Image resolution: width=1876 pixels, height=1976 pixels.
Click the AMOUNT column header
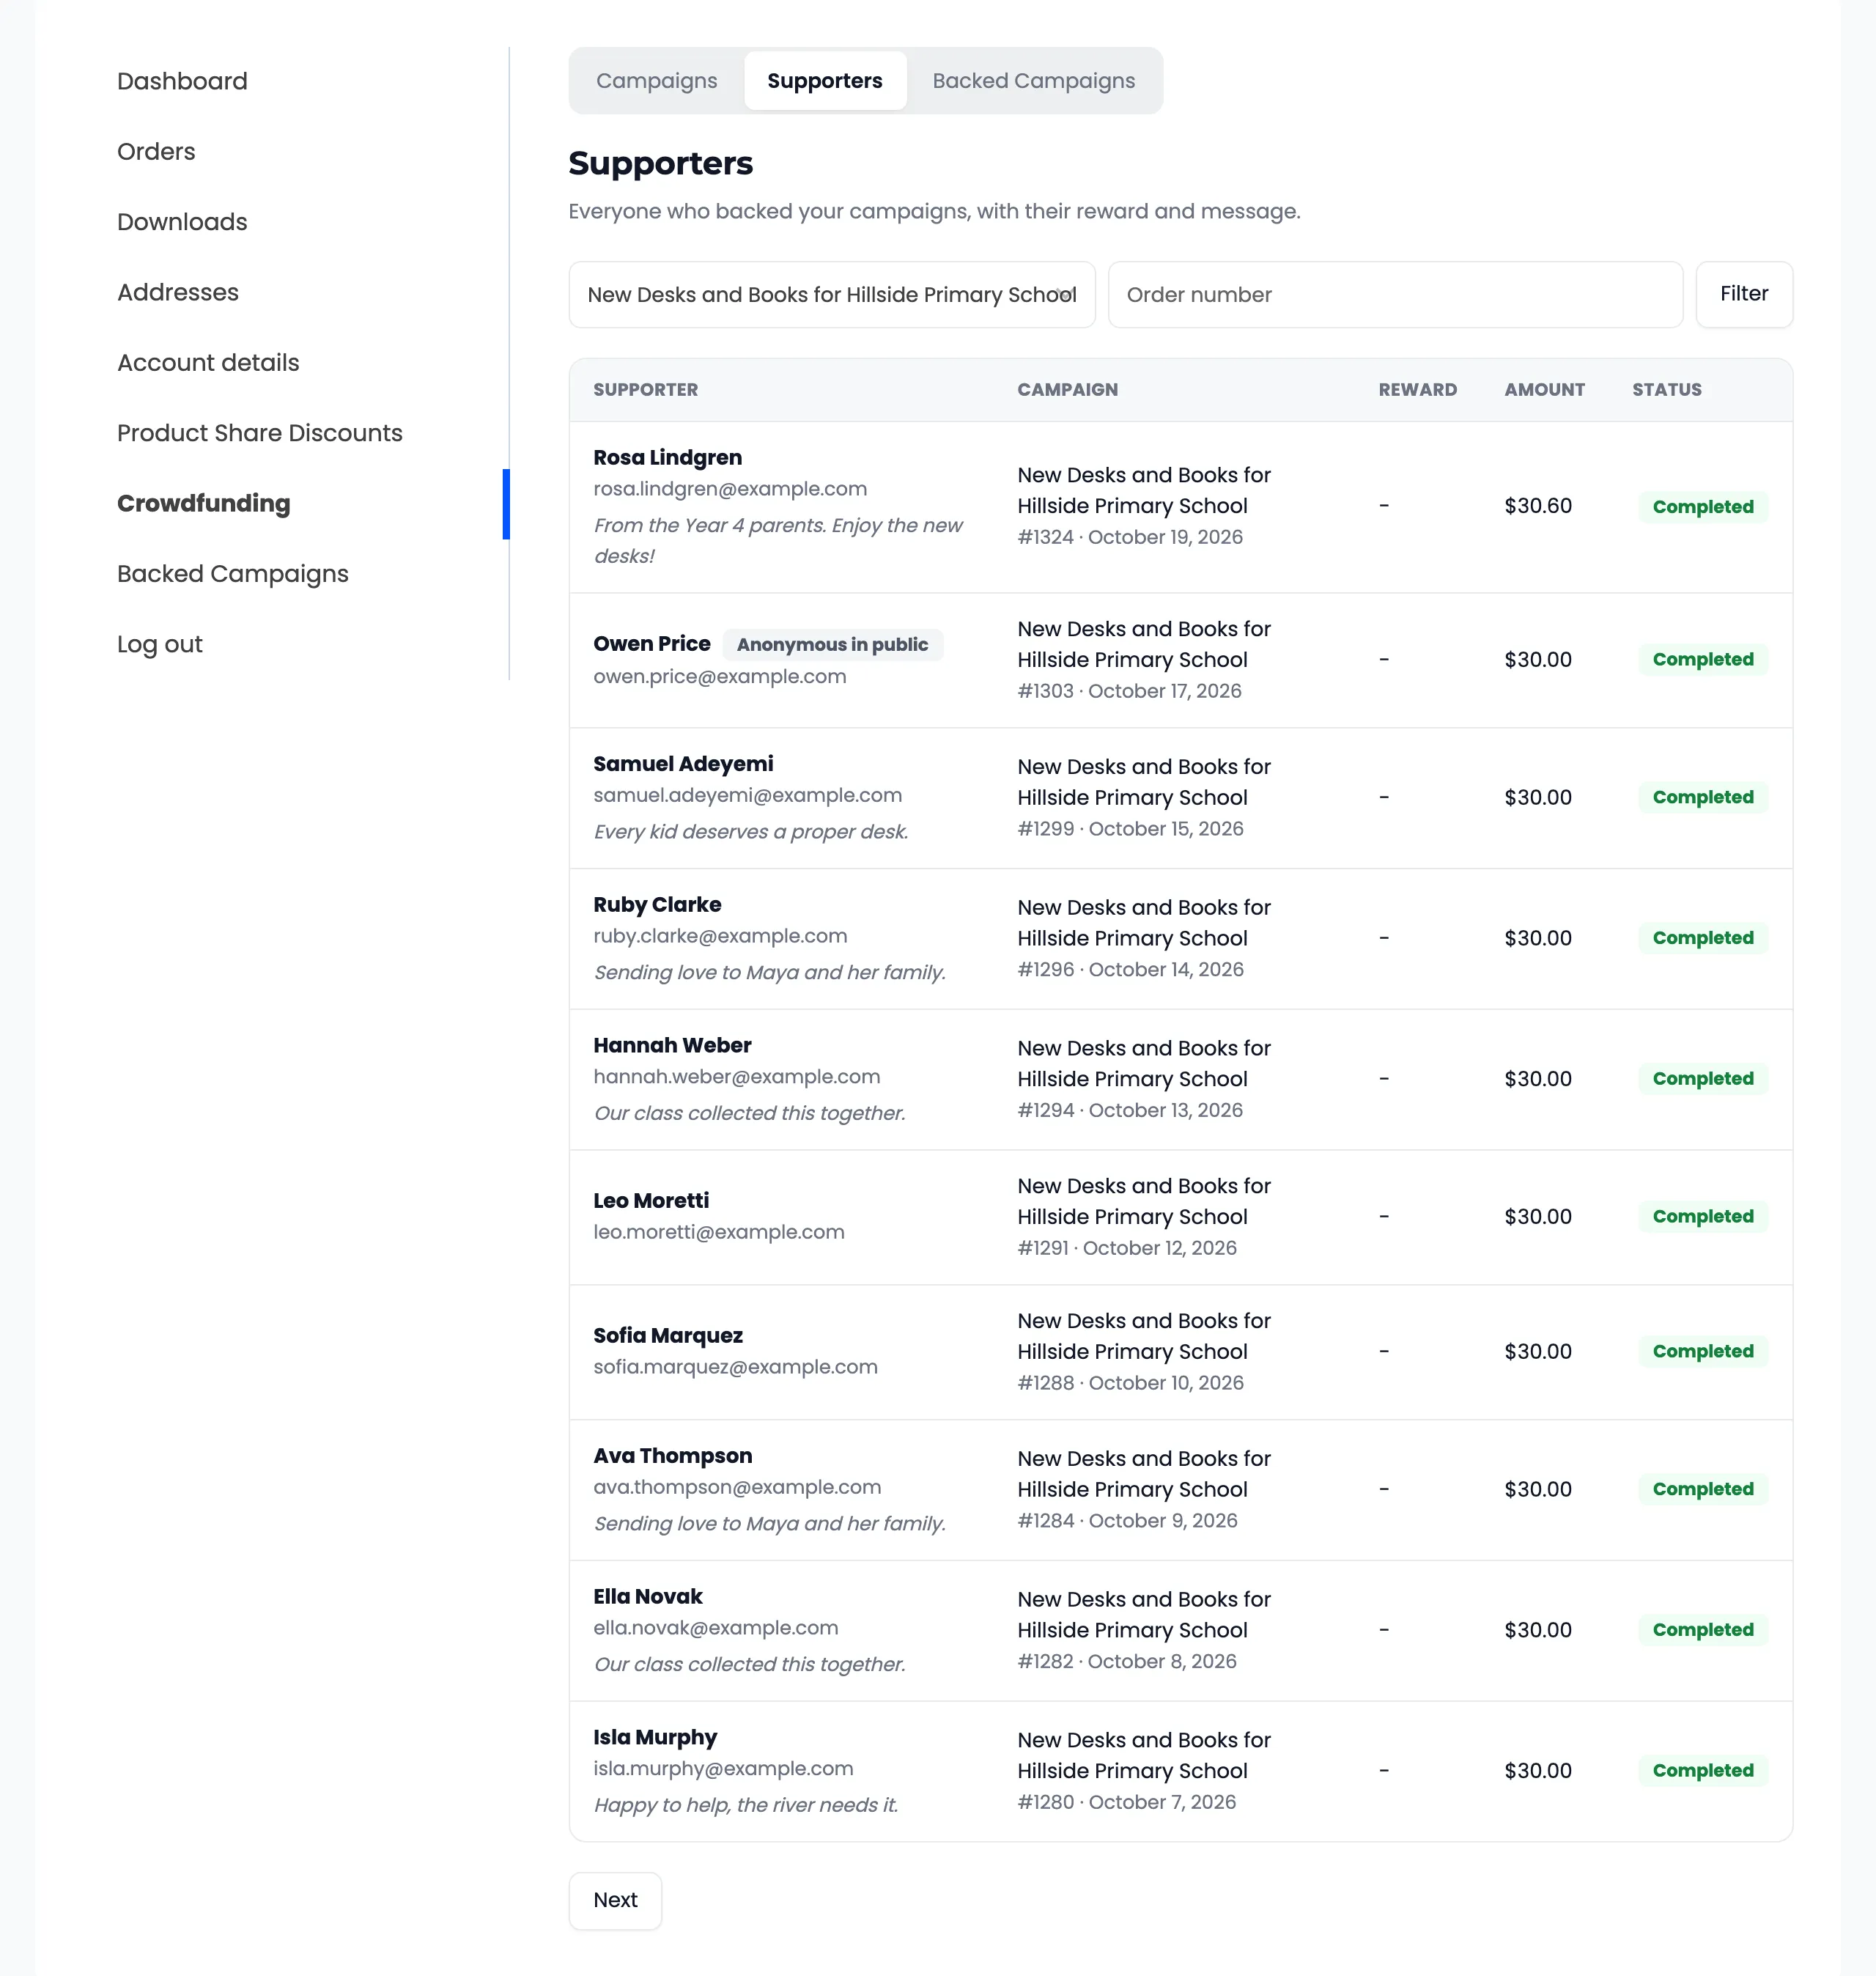click(1544, 390)
